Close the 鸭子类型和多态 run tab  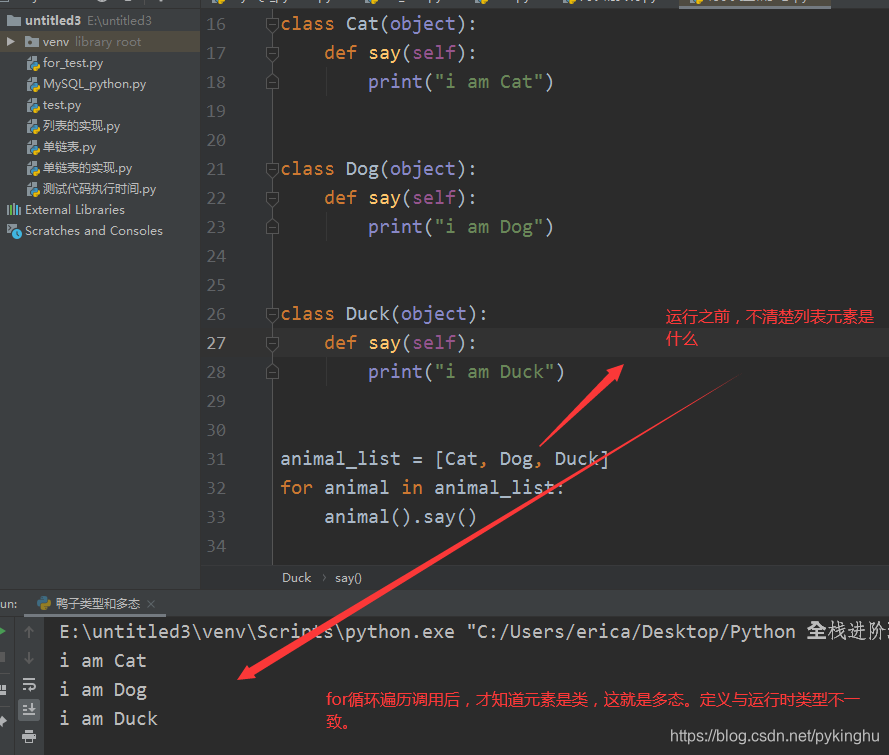151,604
